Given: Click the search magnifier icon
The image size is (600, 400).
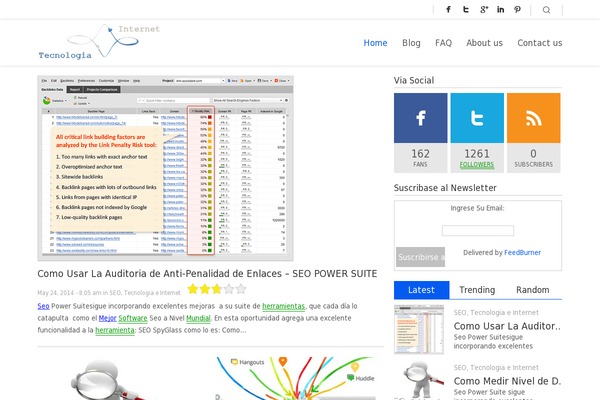Looking at the screenshot, I should (x=546, y=10).
